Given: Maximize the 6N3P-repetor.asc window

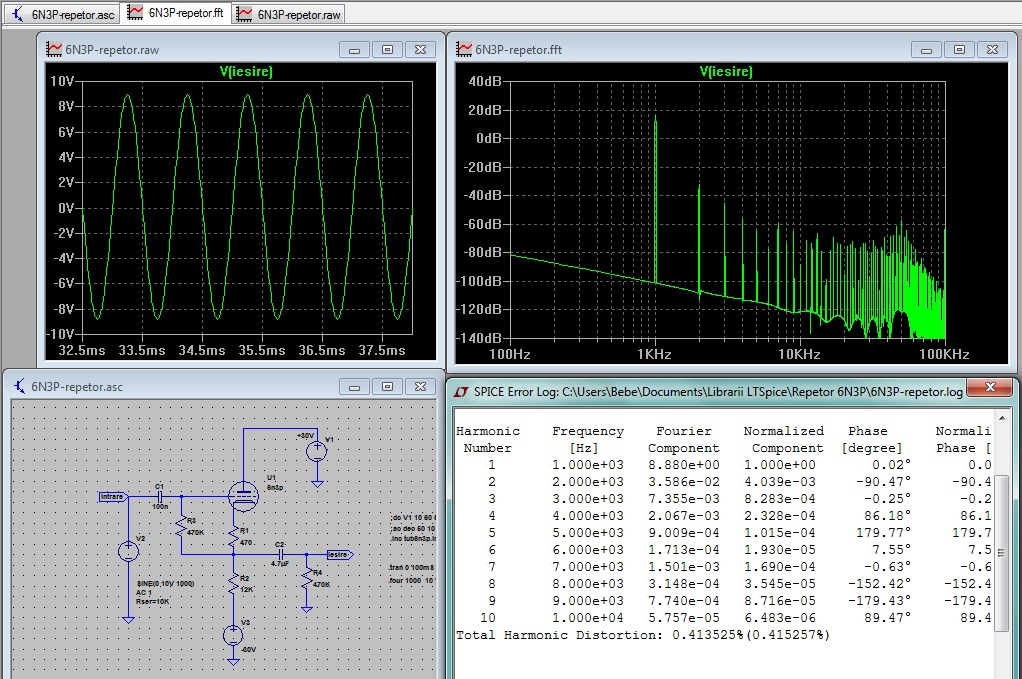Looking at the screenshot, I should (x=387, y=386).
